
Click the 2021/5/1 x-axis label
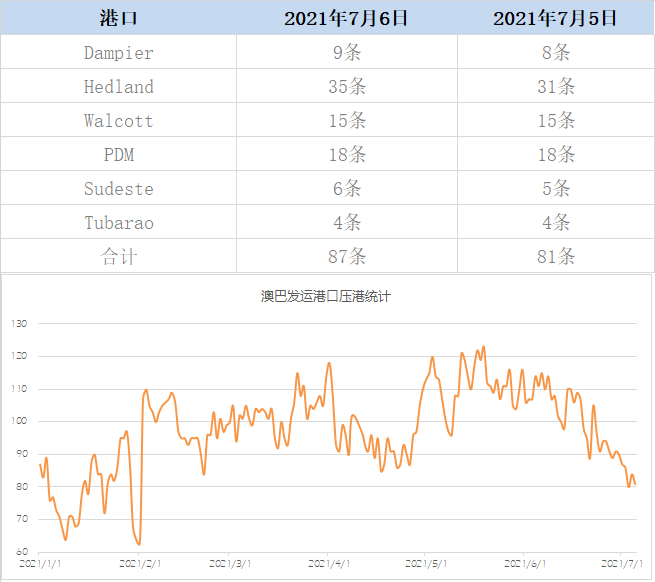pyautogui.click(x=426, y=564)
